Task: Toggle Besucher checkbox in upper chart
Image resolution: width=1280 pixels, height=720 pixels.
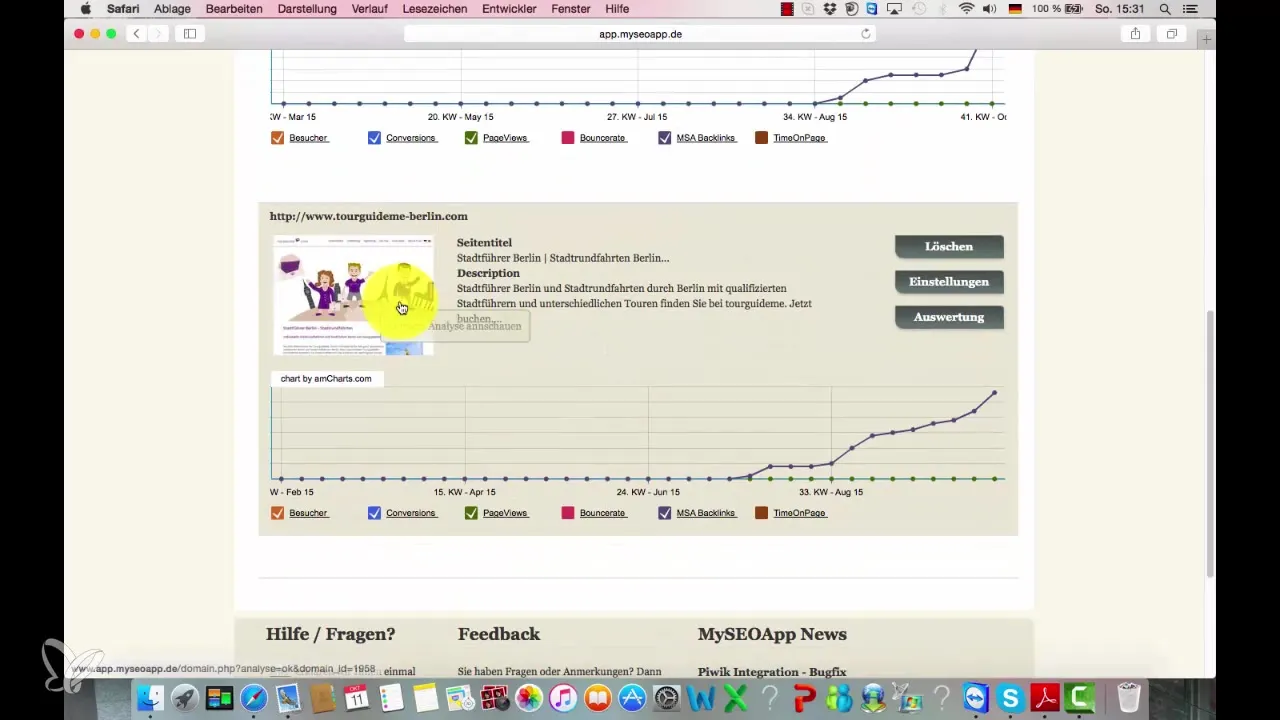Action: click(277, 138)
